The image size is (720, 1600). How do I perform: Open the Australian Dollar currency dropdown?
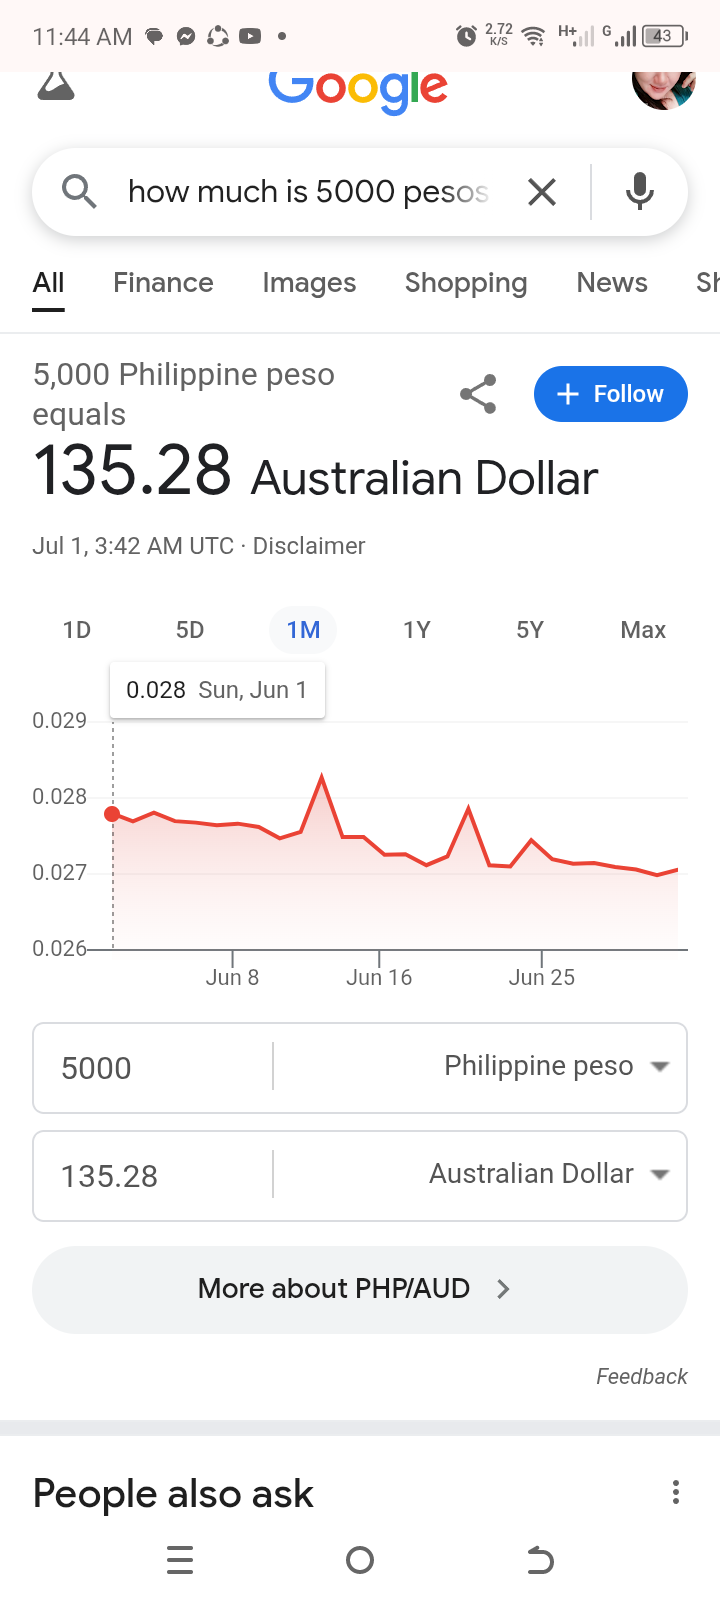pyautogui.click(x=548, y=1175)
